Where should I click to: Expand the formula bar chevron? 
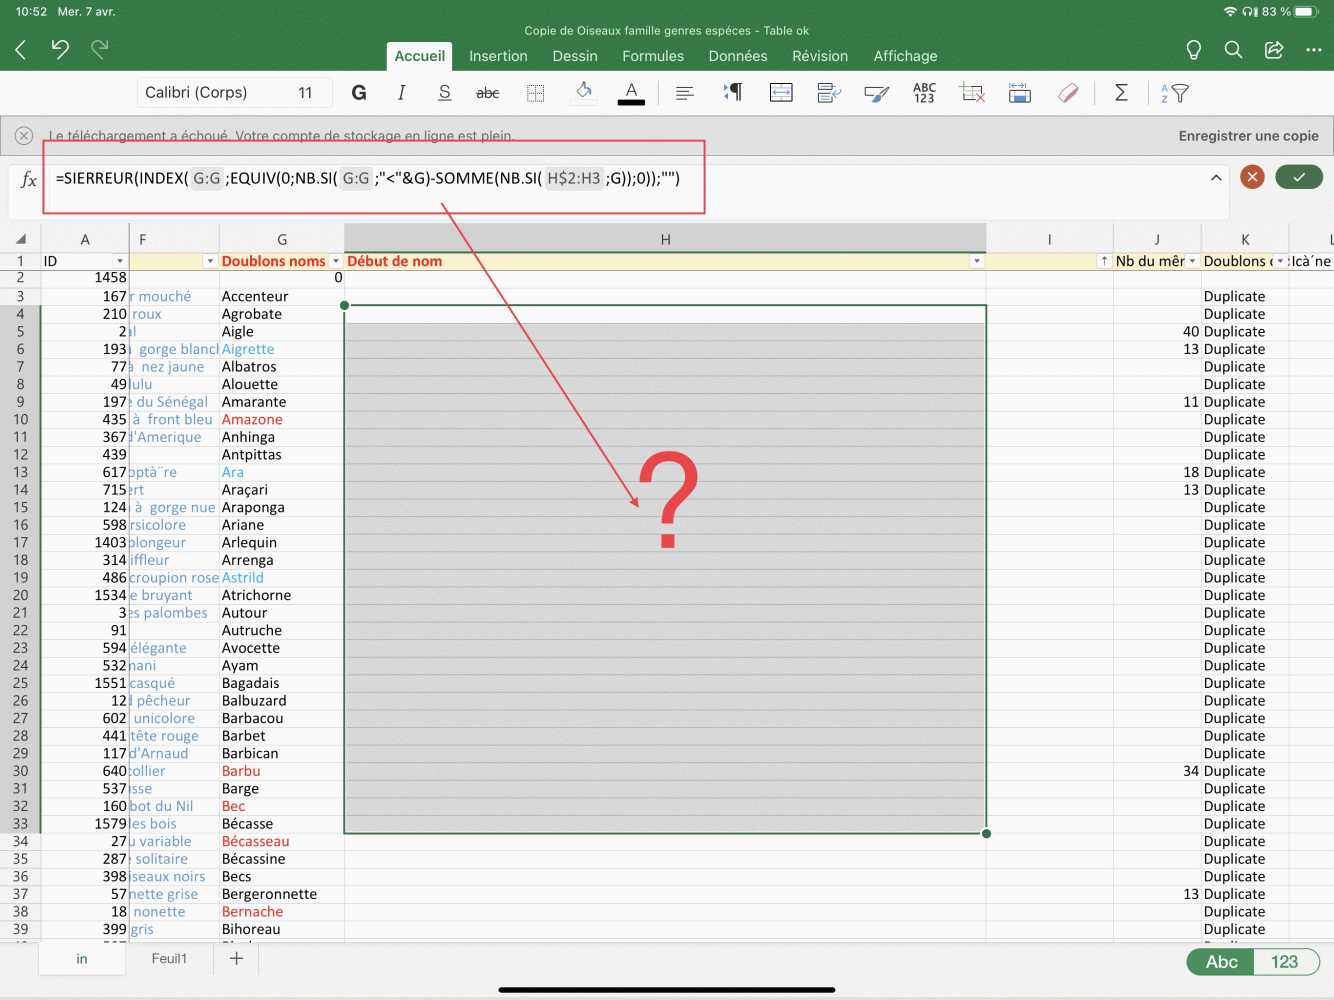[x=1216, y=178]
